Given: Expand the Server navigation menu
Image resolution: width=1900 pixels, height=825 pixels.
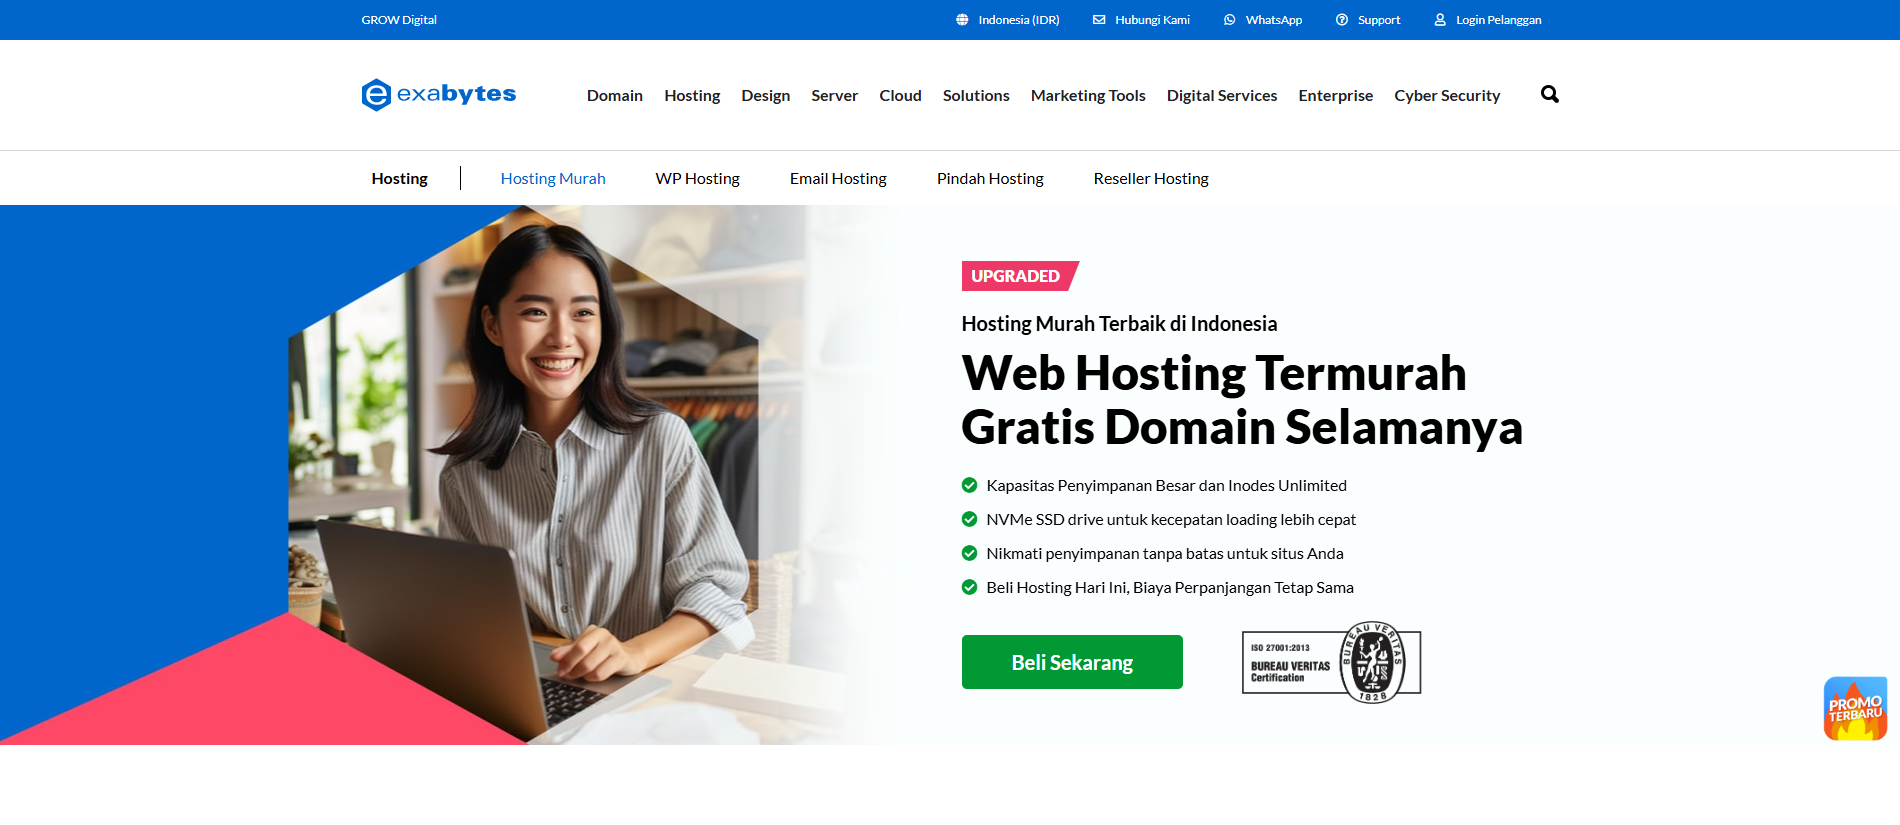Looking at the screenshot, I should point(835,95).
